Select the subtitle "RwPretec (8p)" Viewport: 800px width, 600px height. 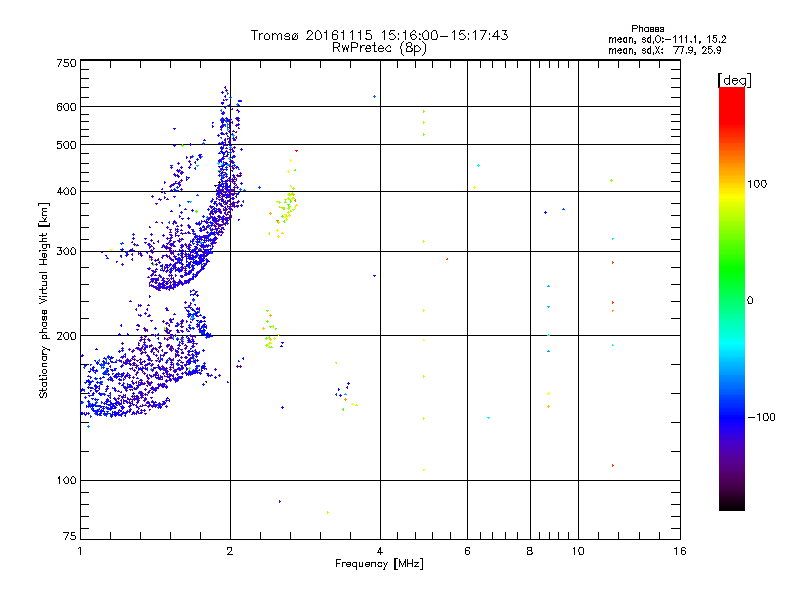(x=379, y=48)
